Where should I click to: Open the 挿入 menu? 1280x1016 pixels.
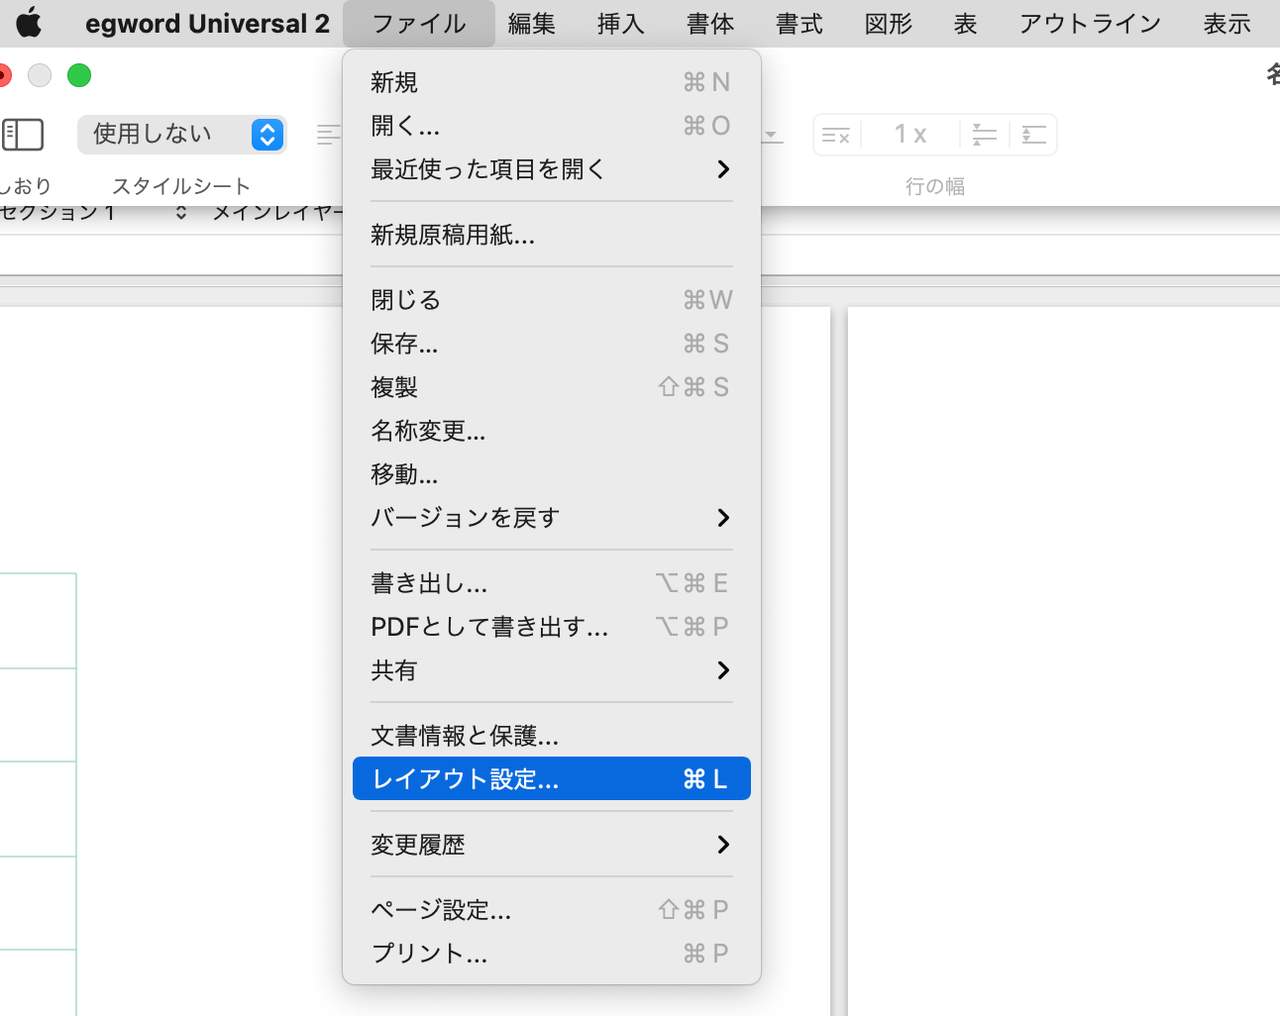621,23
